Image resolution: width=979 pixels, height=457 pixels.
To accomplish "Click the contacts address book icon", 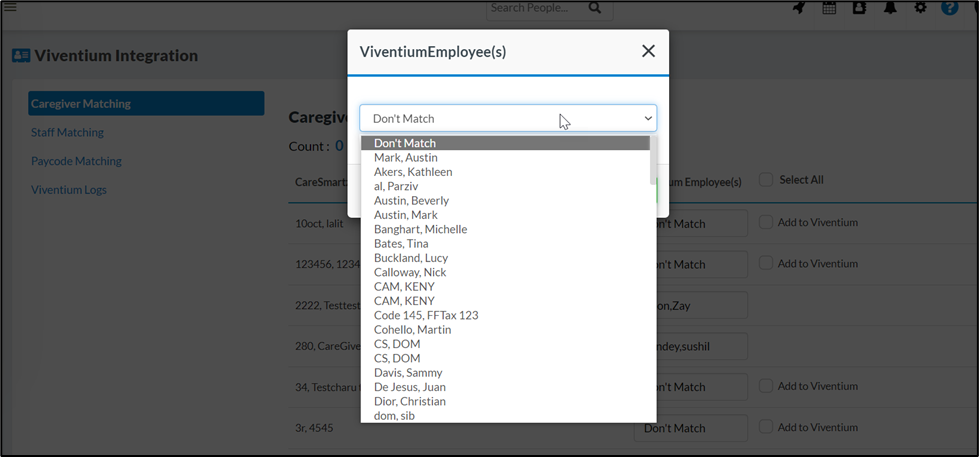I will click(859, 8).
